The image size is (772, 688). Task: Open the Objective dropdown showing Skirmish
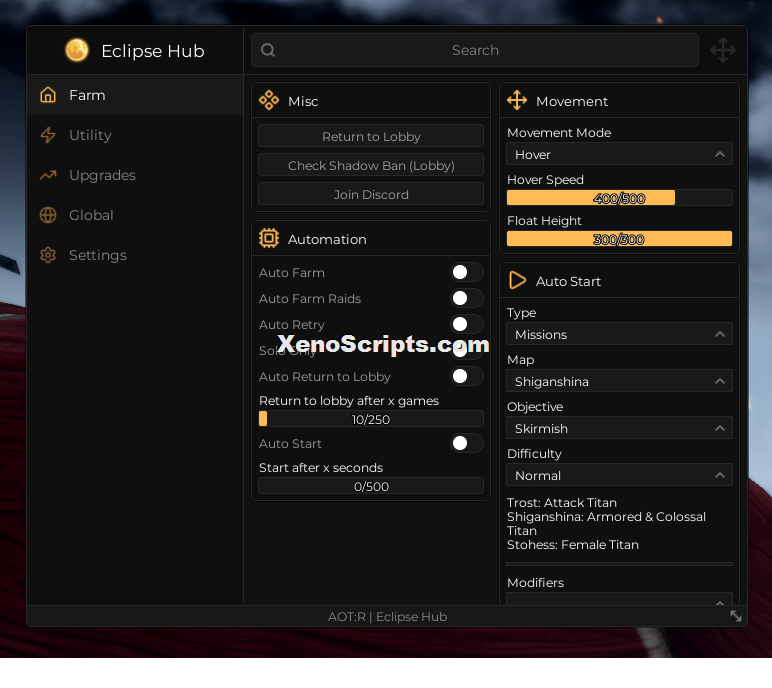[x=619, y=428]
